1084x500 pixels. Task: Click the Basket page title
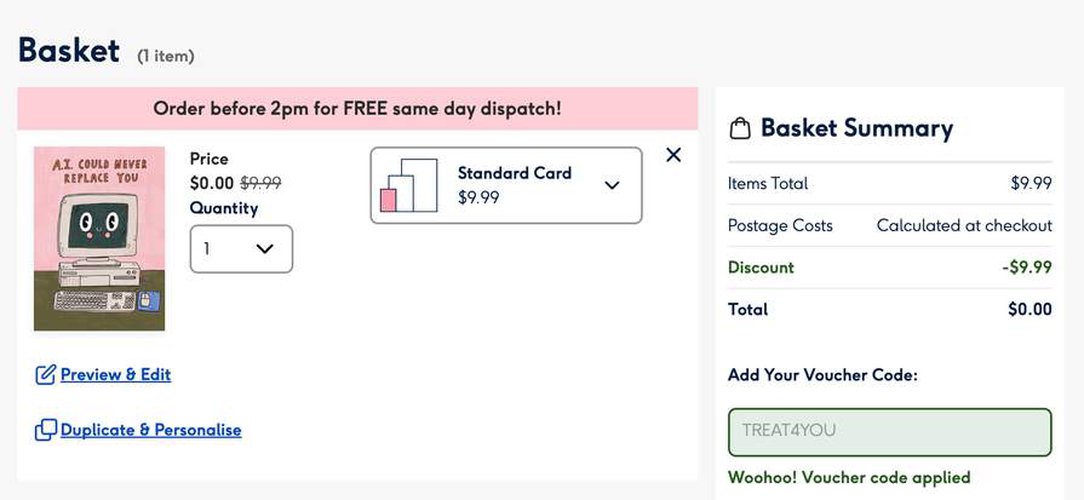[69, 50]
